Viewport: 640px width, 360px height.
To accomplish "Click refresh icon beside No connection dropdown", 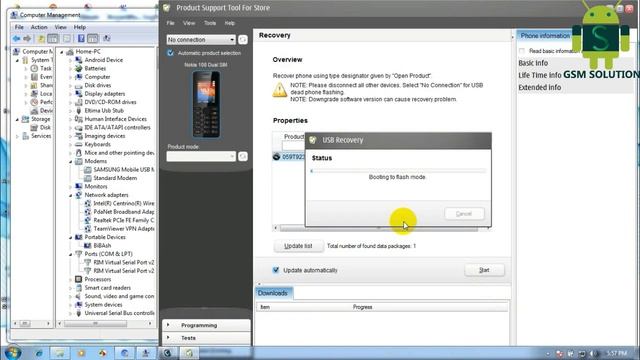I will (243, 40).
